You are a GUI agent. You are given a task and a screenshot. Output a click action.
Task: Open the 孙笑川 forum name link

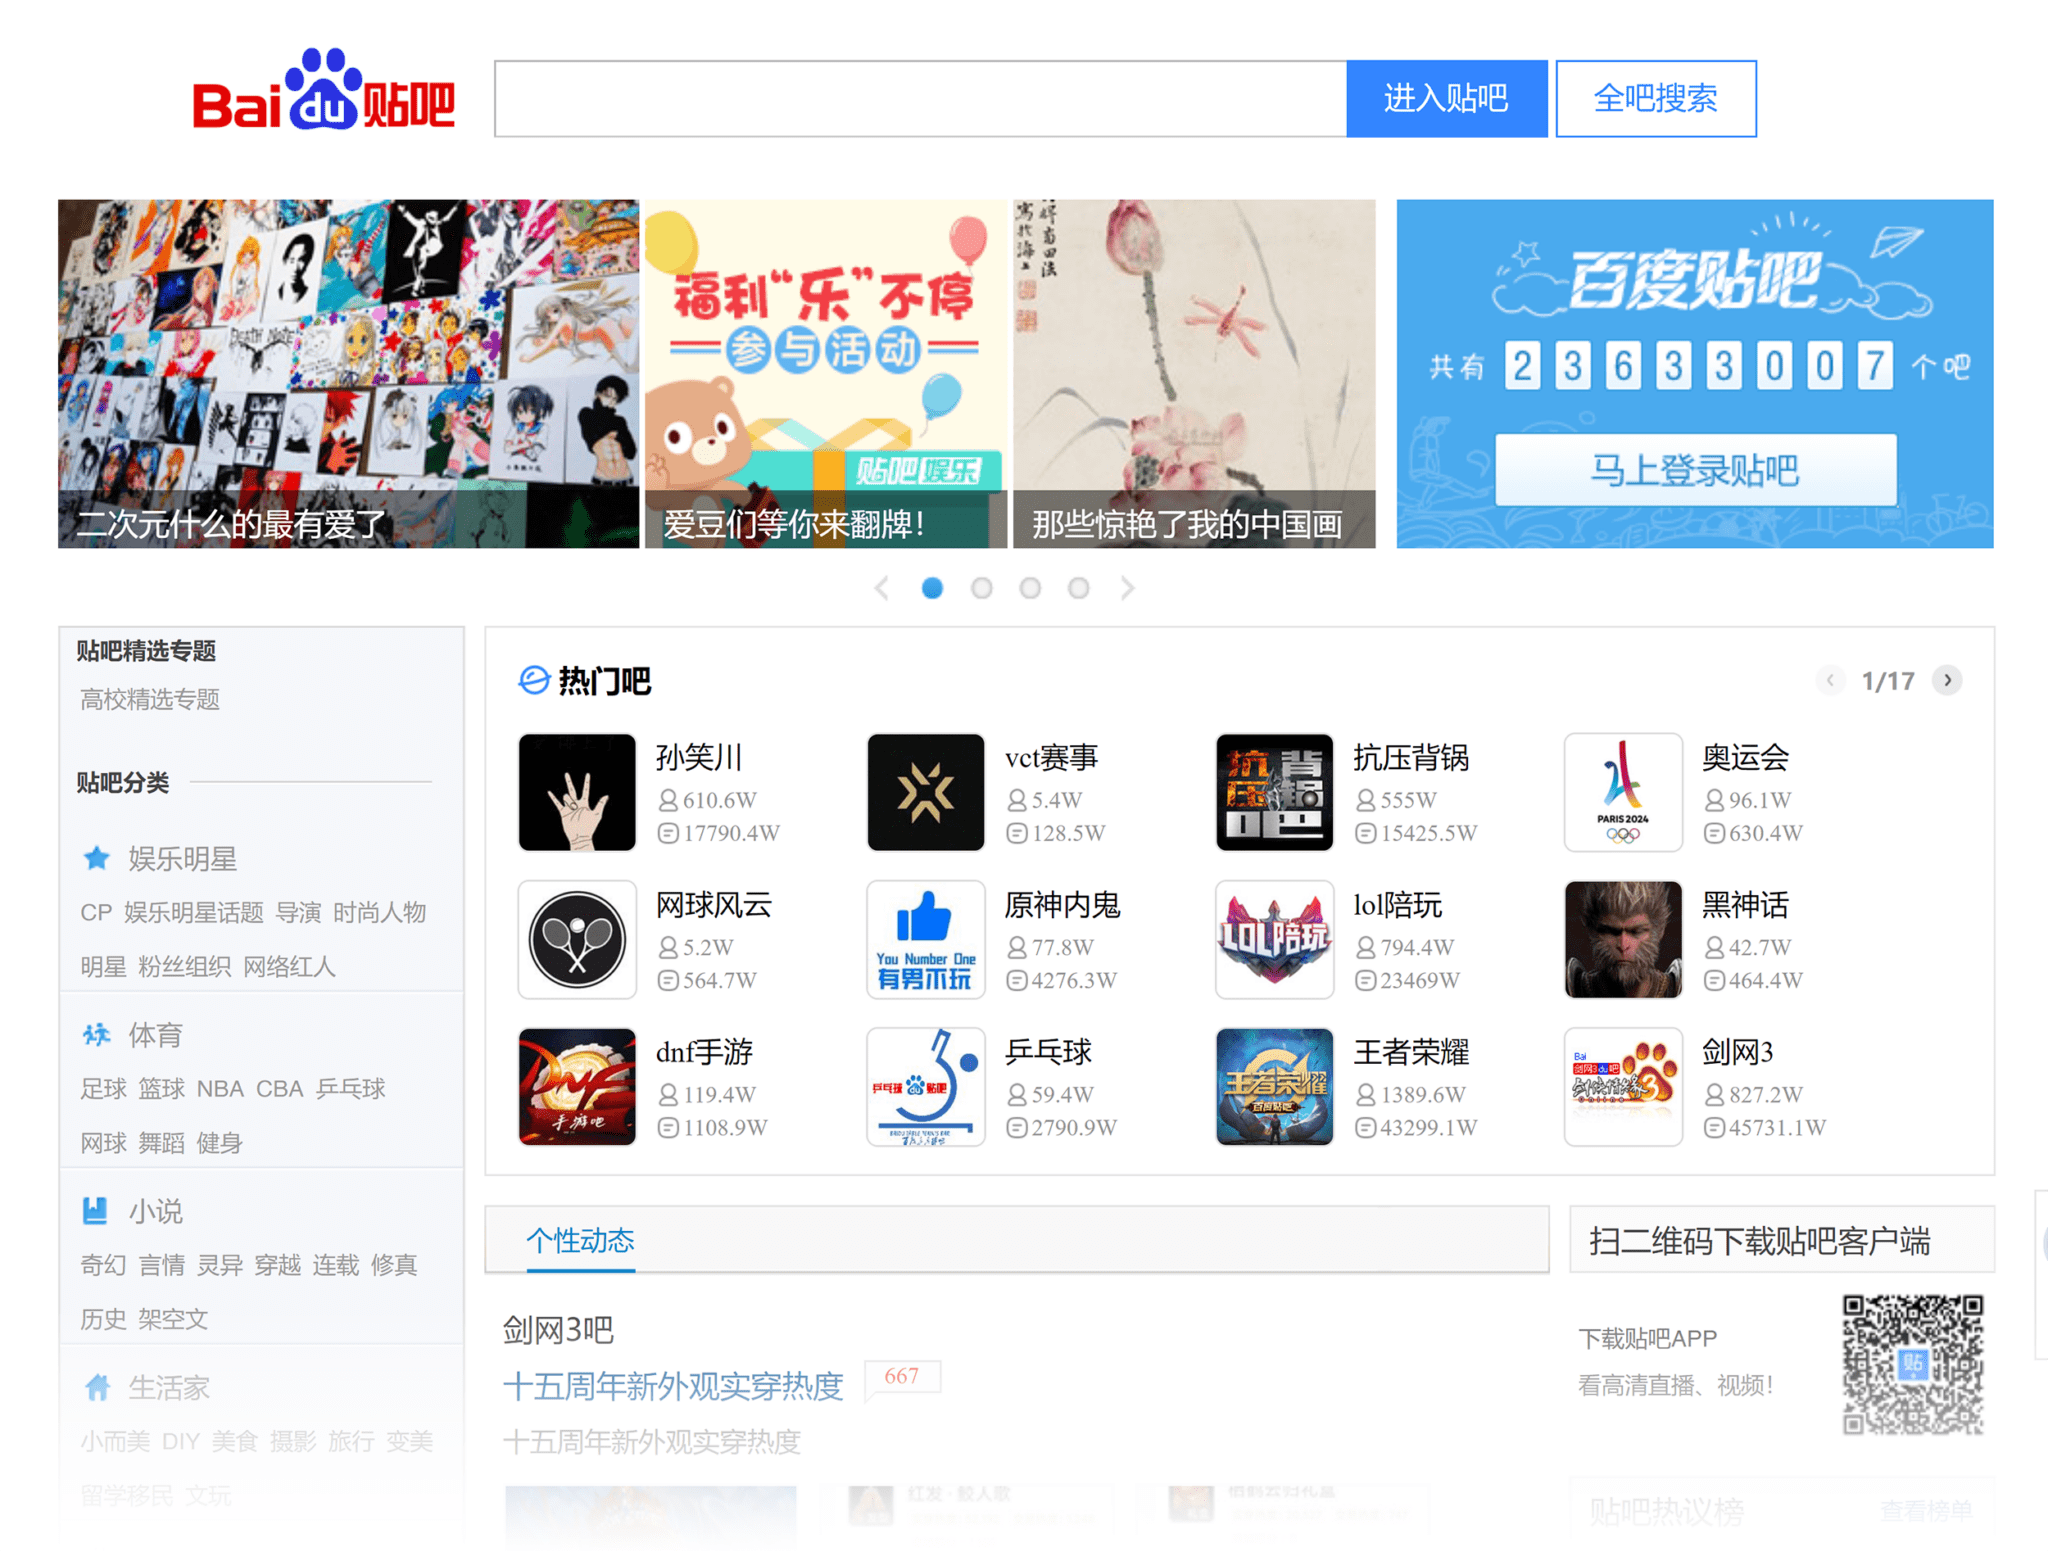click(698, 757)
